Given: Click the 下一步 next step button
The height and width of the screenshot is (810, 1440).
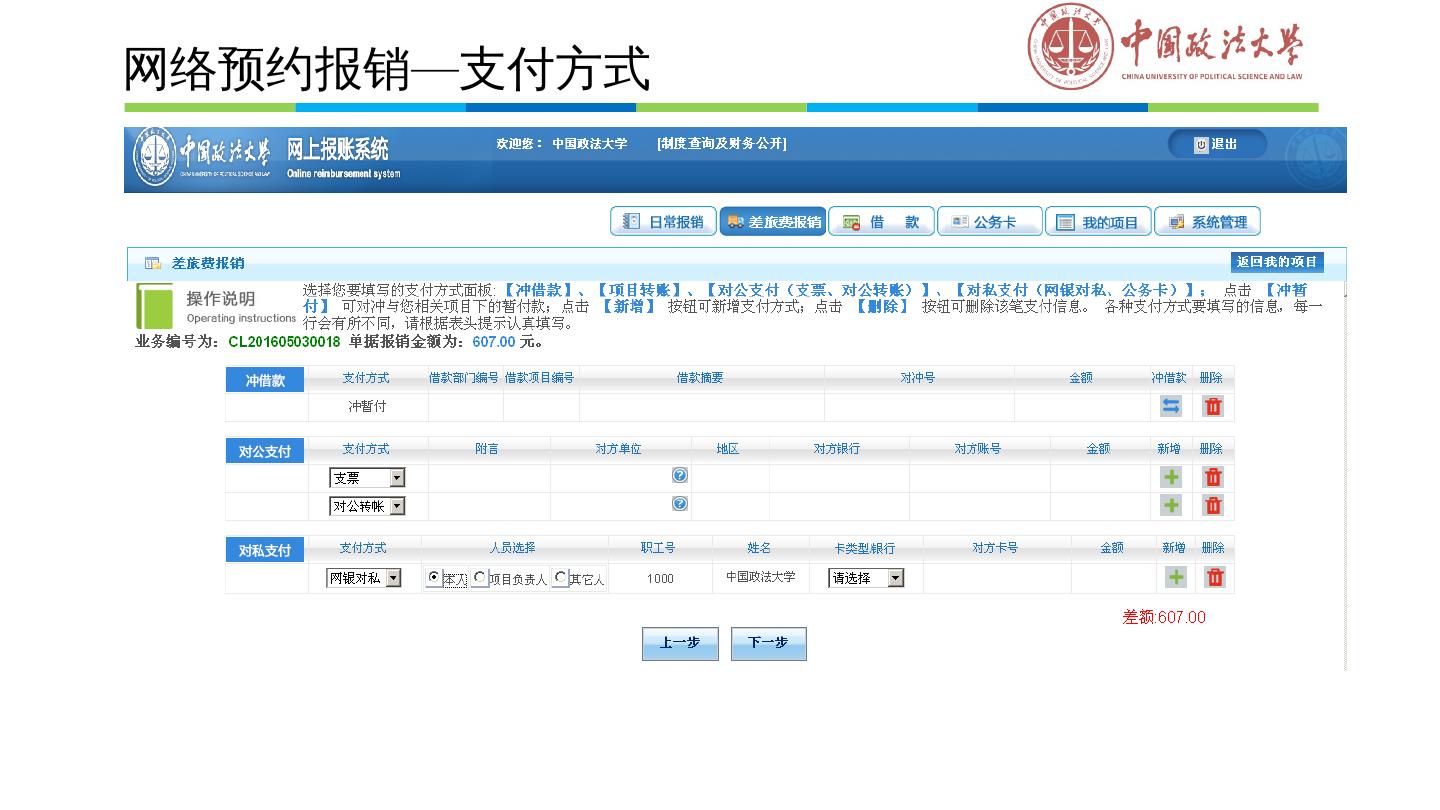Looking at the screenshot, I should coord(768,643).
